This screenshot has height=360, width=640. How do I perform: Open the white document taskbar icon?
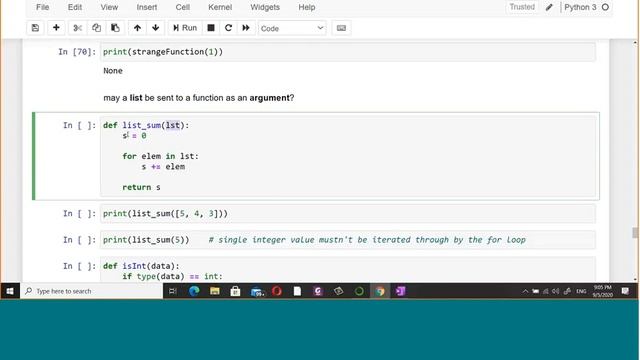point(297,291)
